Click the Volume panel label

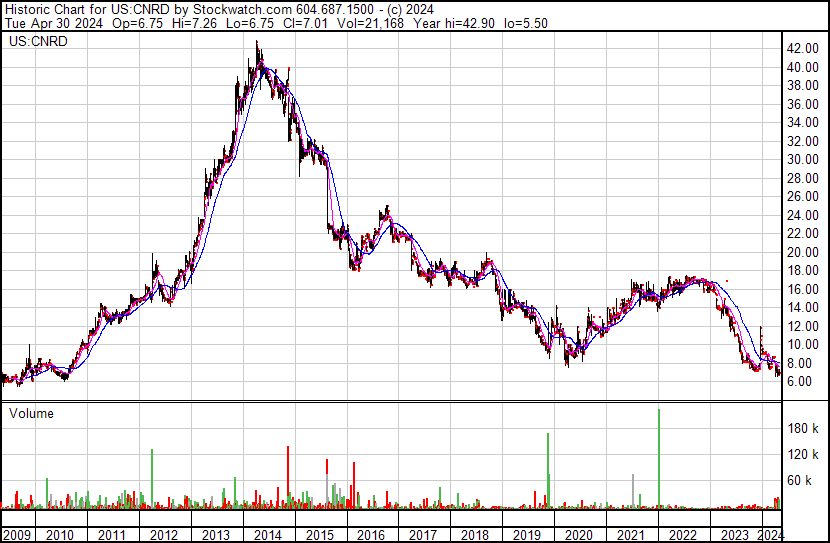[31, 413]
